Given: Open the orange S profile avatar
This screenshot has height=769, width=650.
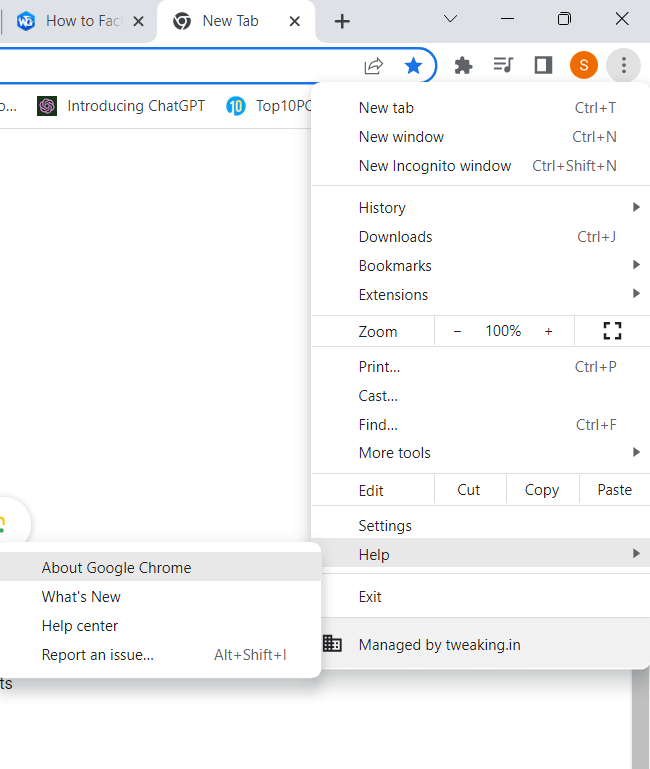Looking at the screenshot, I should pos(584,65).
